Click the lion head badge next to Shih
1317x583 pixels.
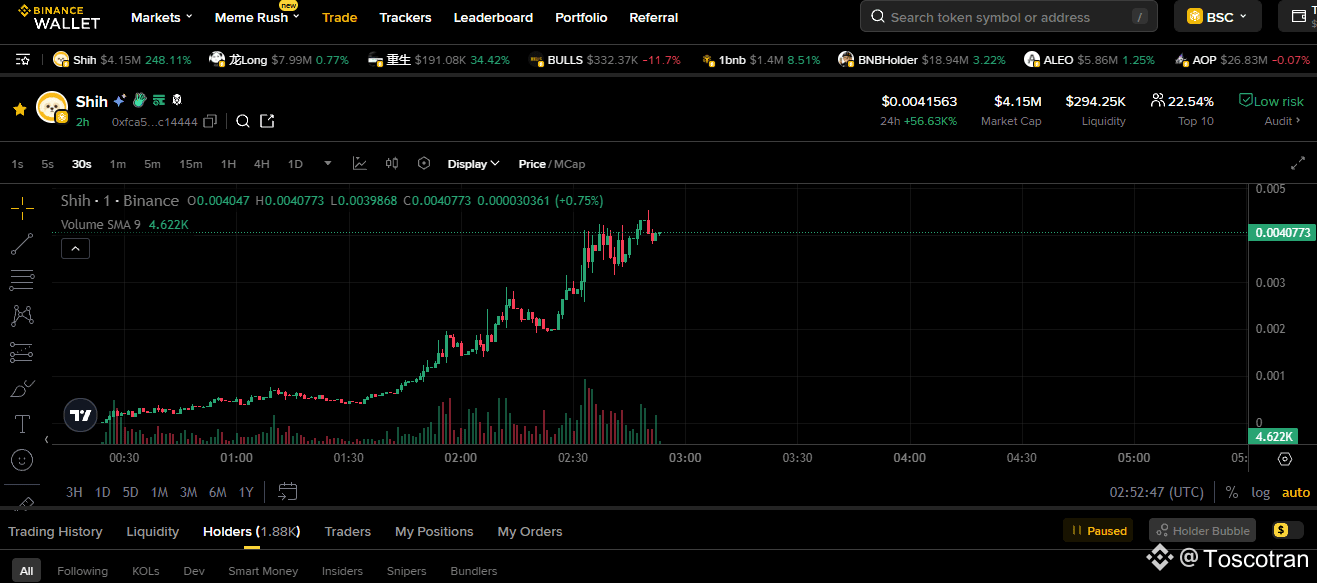[x=177, y=100]
